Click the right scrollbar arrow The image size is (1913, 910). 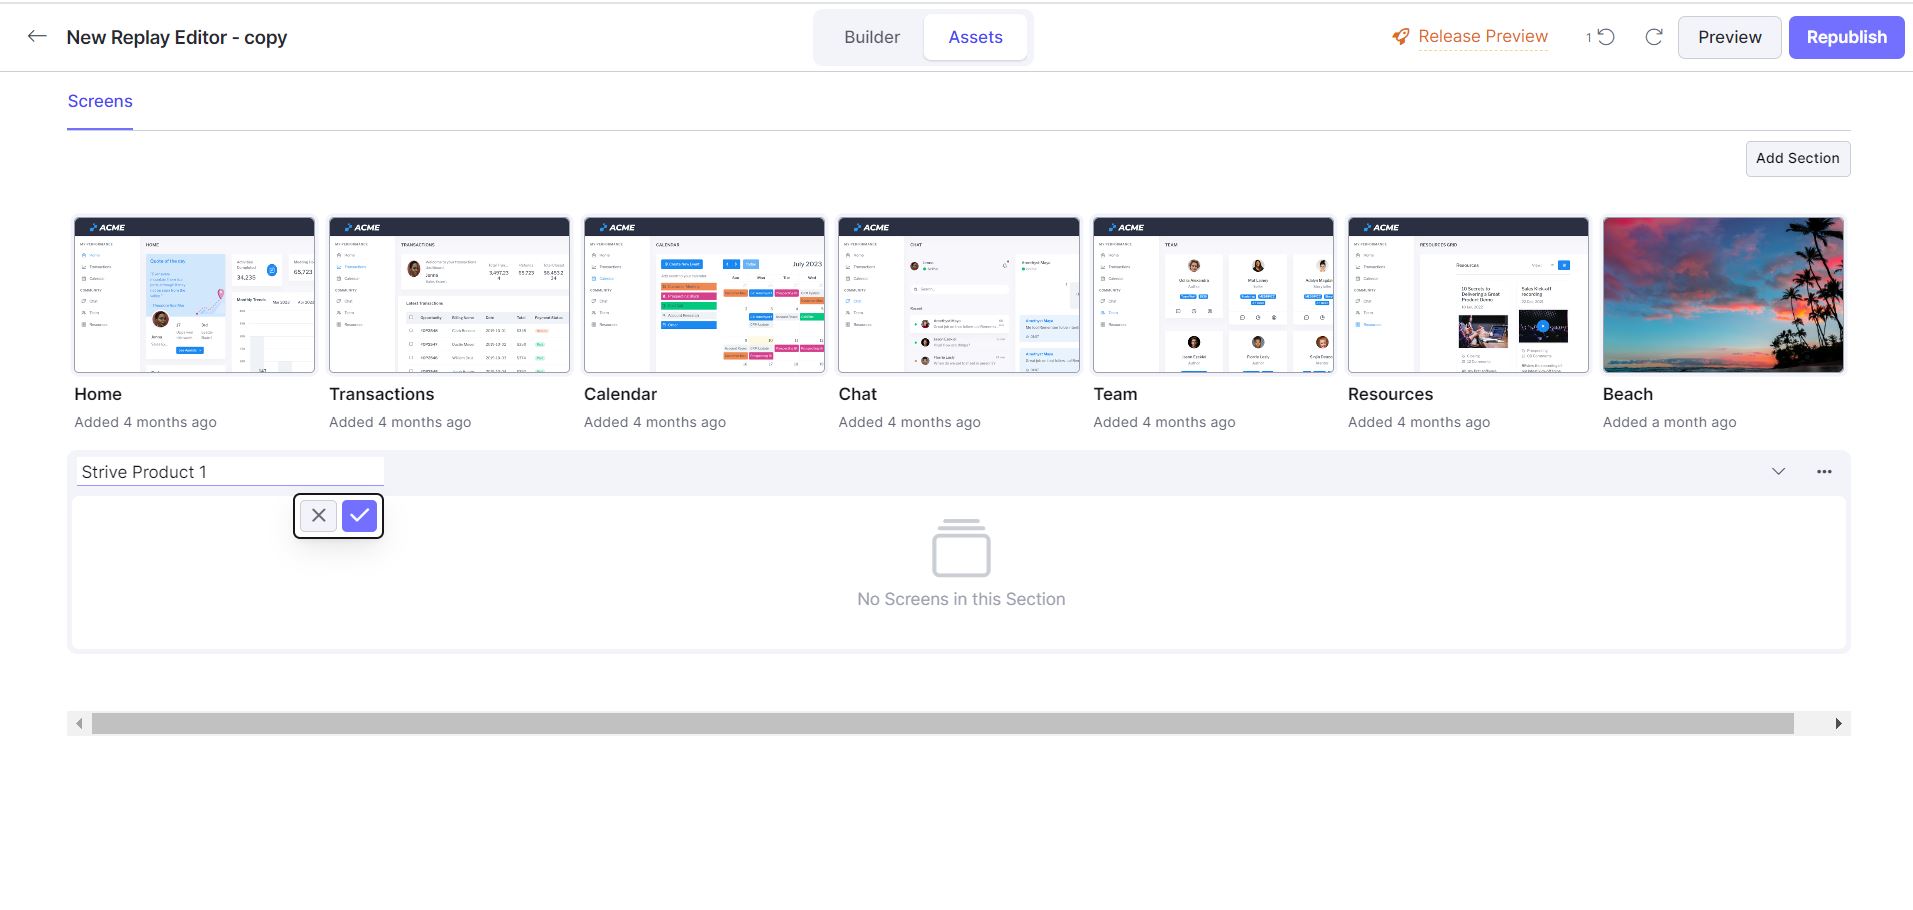coord(1838,723)
